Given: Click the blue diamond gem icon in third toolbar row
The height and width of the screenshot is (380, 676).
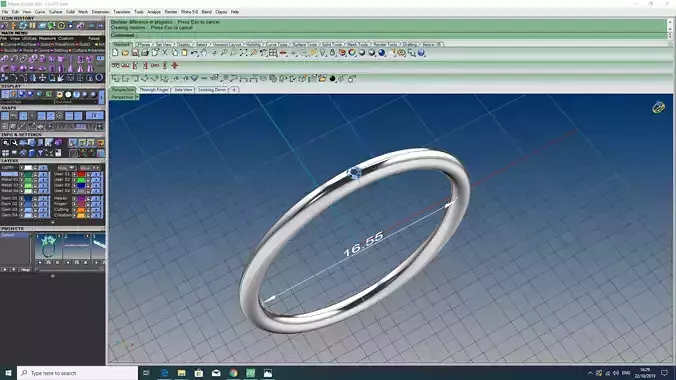Looking at the screenshot, I should point(194,79).
